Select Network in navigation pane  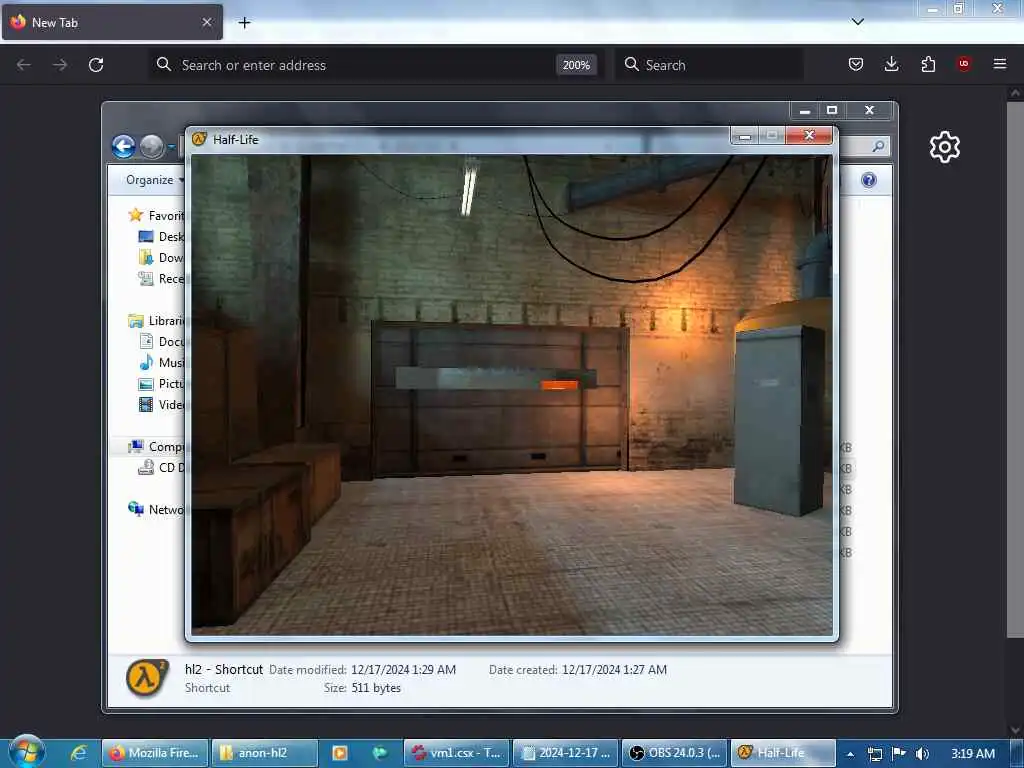point(156,509)
